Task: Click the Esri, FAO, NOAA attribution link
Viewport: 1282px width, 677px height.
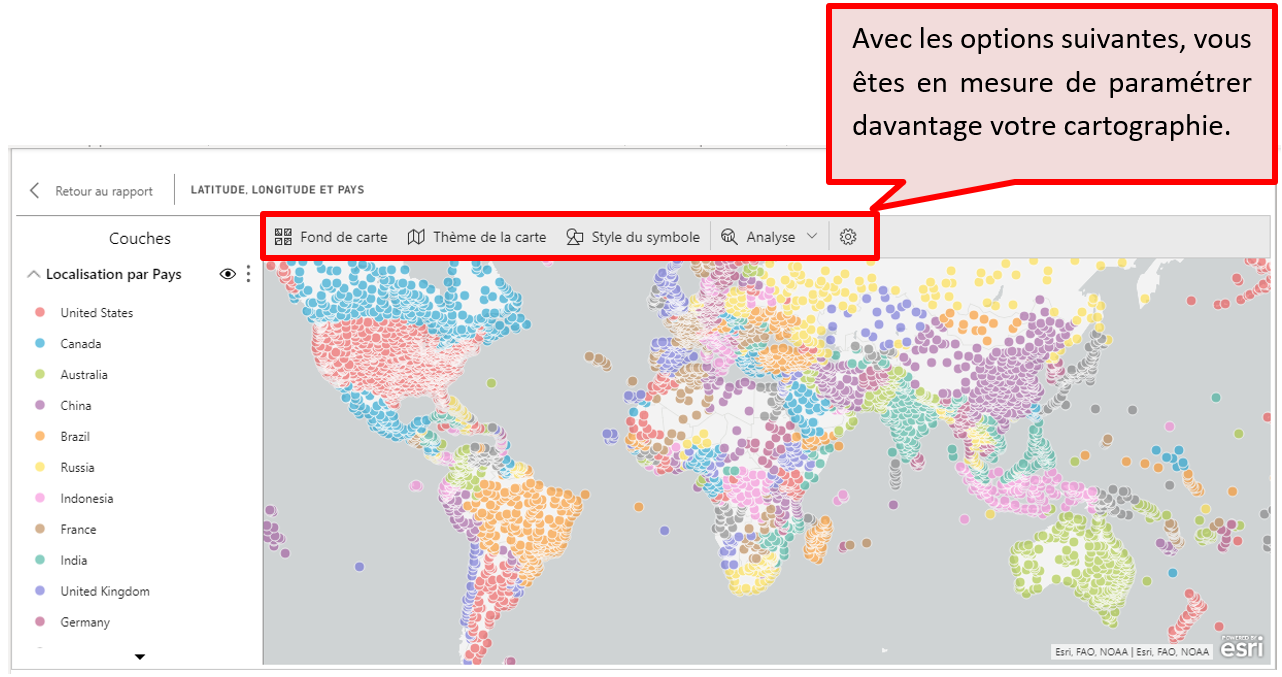Action: coord(1131,650)
